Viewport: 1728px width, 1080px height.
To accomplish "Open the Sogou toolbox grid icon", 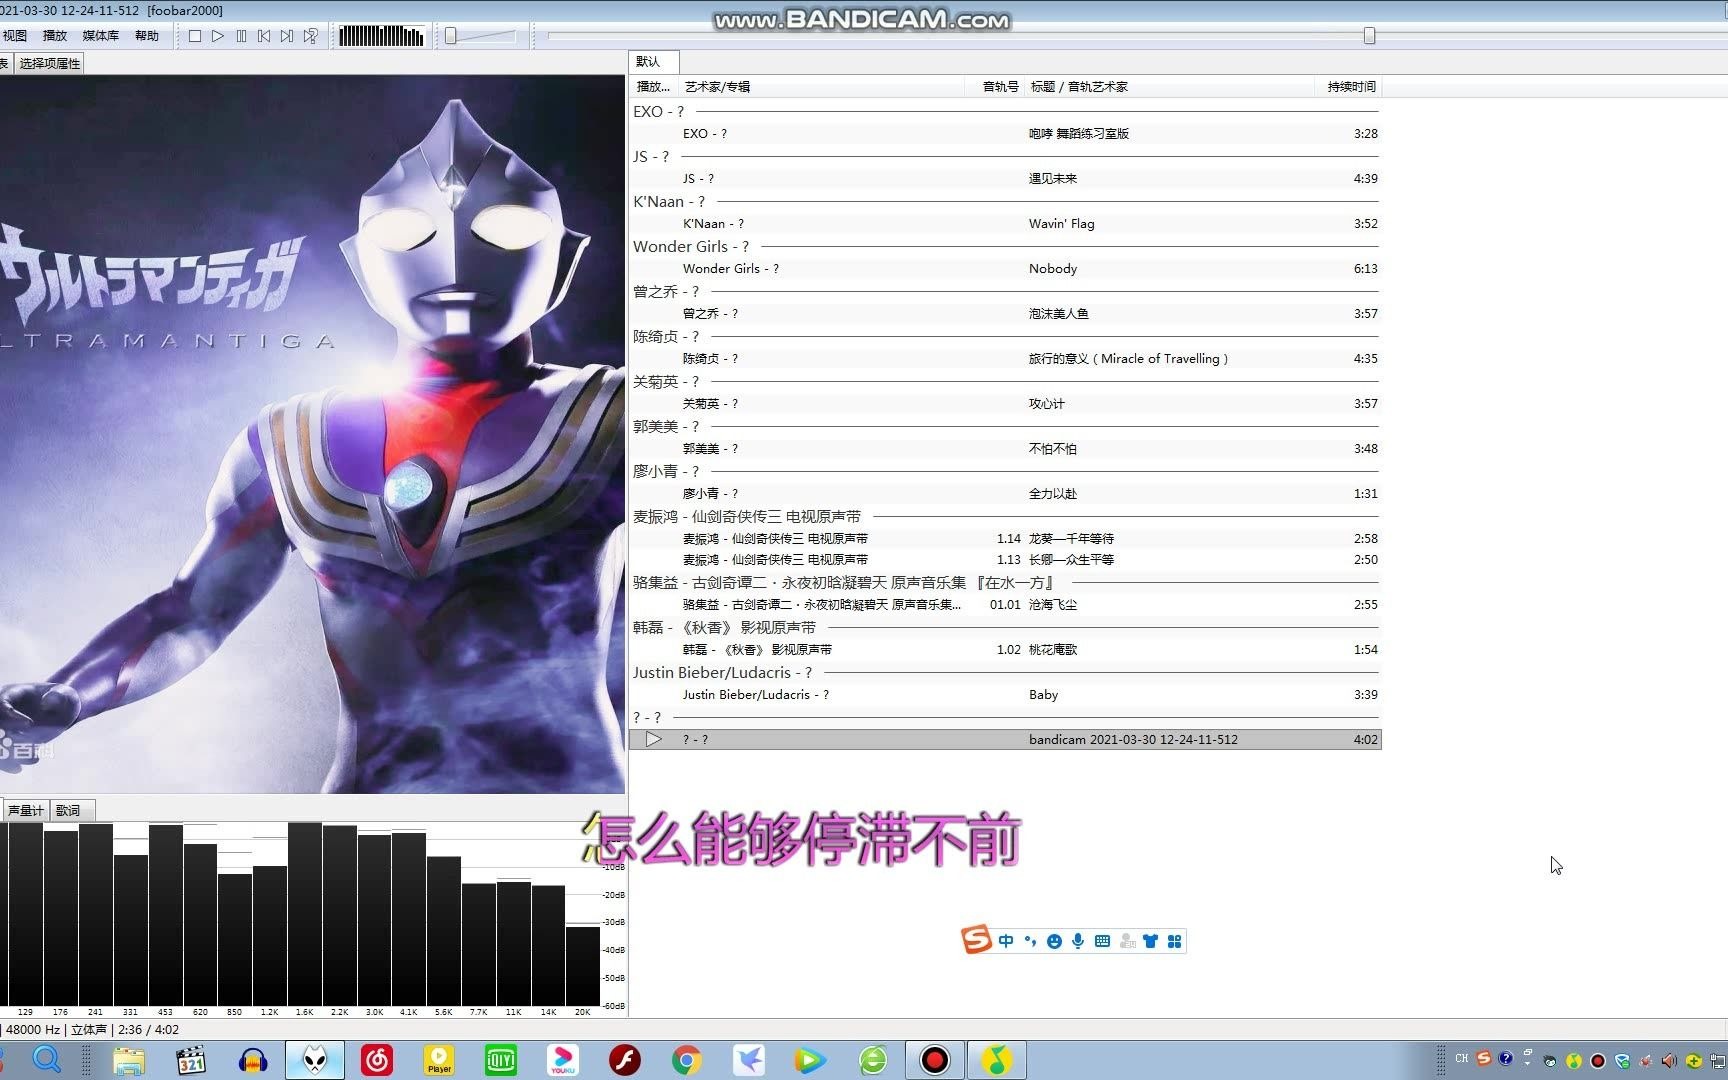I will (1175, 941).
